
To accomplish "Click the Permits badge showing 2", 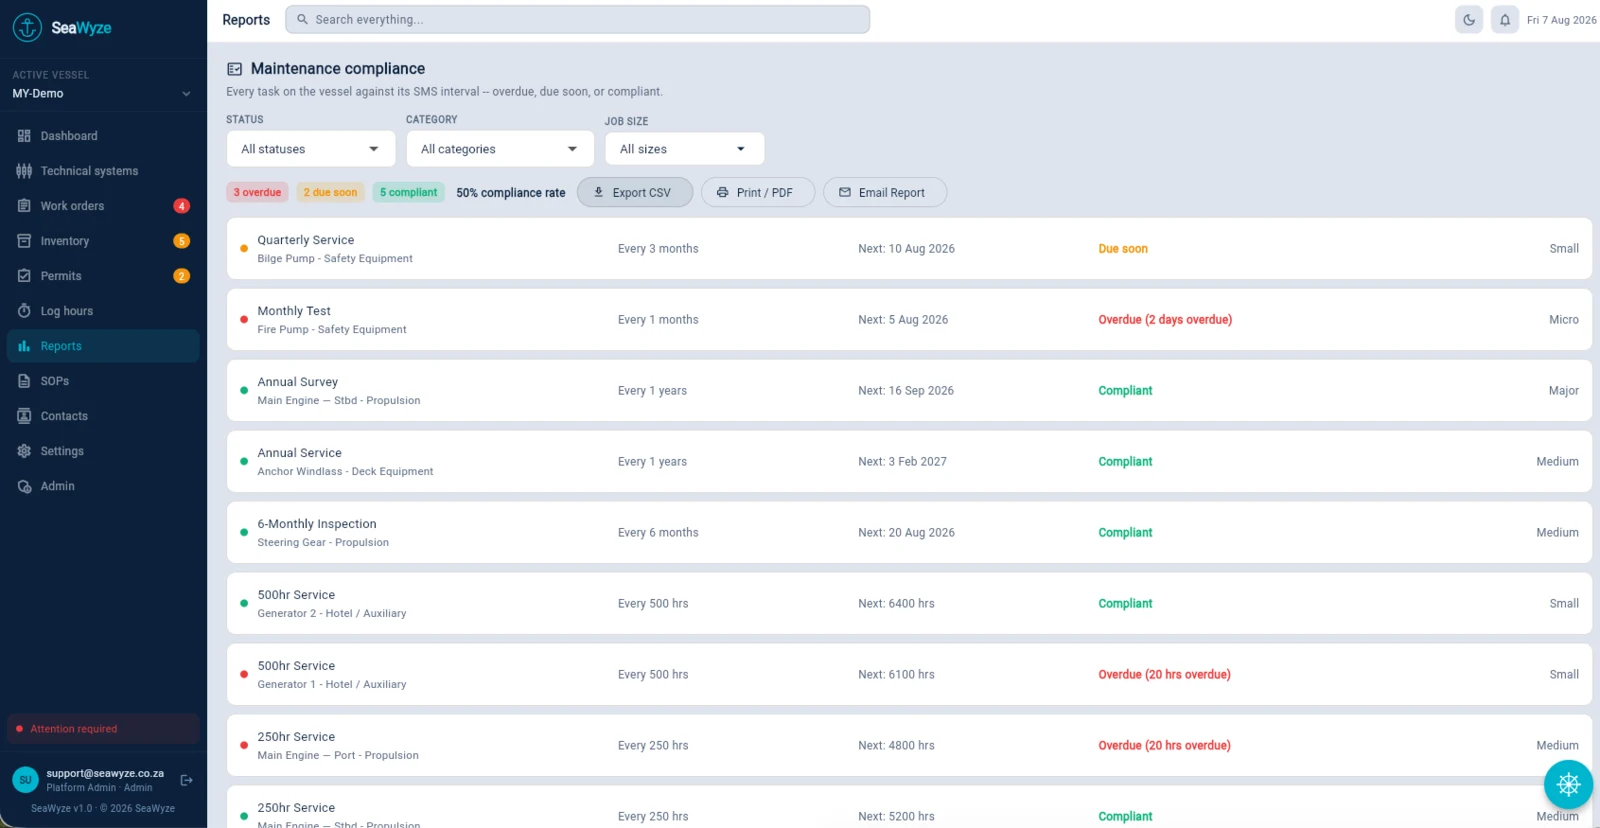I will click(x=181, y=276).
